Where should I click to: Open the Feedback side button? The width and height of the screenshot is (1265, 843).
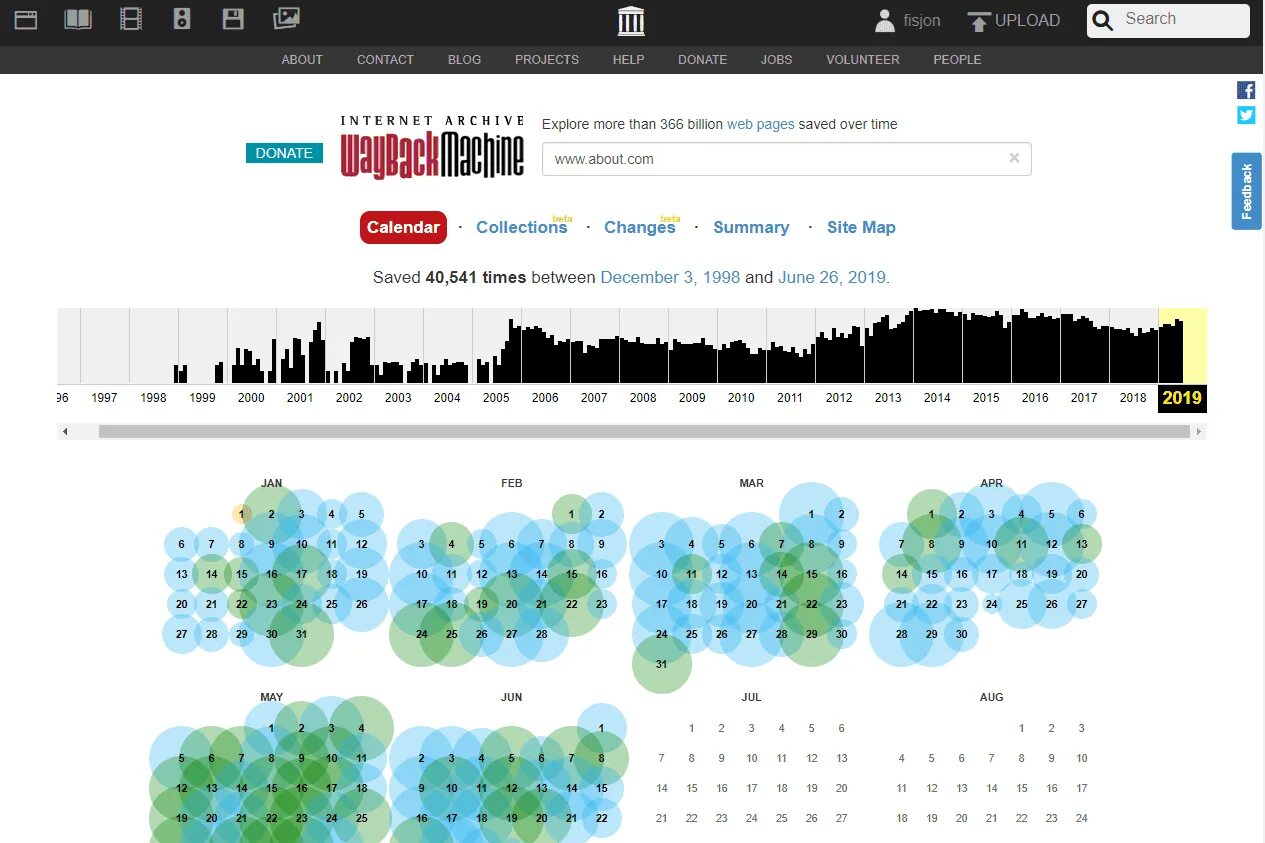click(x=1246, y=191)
